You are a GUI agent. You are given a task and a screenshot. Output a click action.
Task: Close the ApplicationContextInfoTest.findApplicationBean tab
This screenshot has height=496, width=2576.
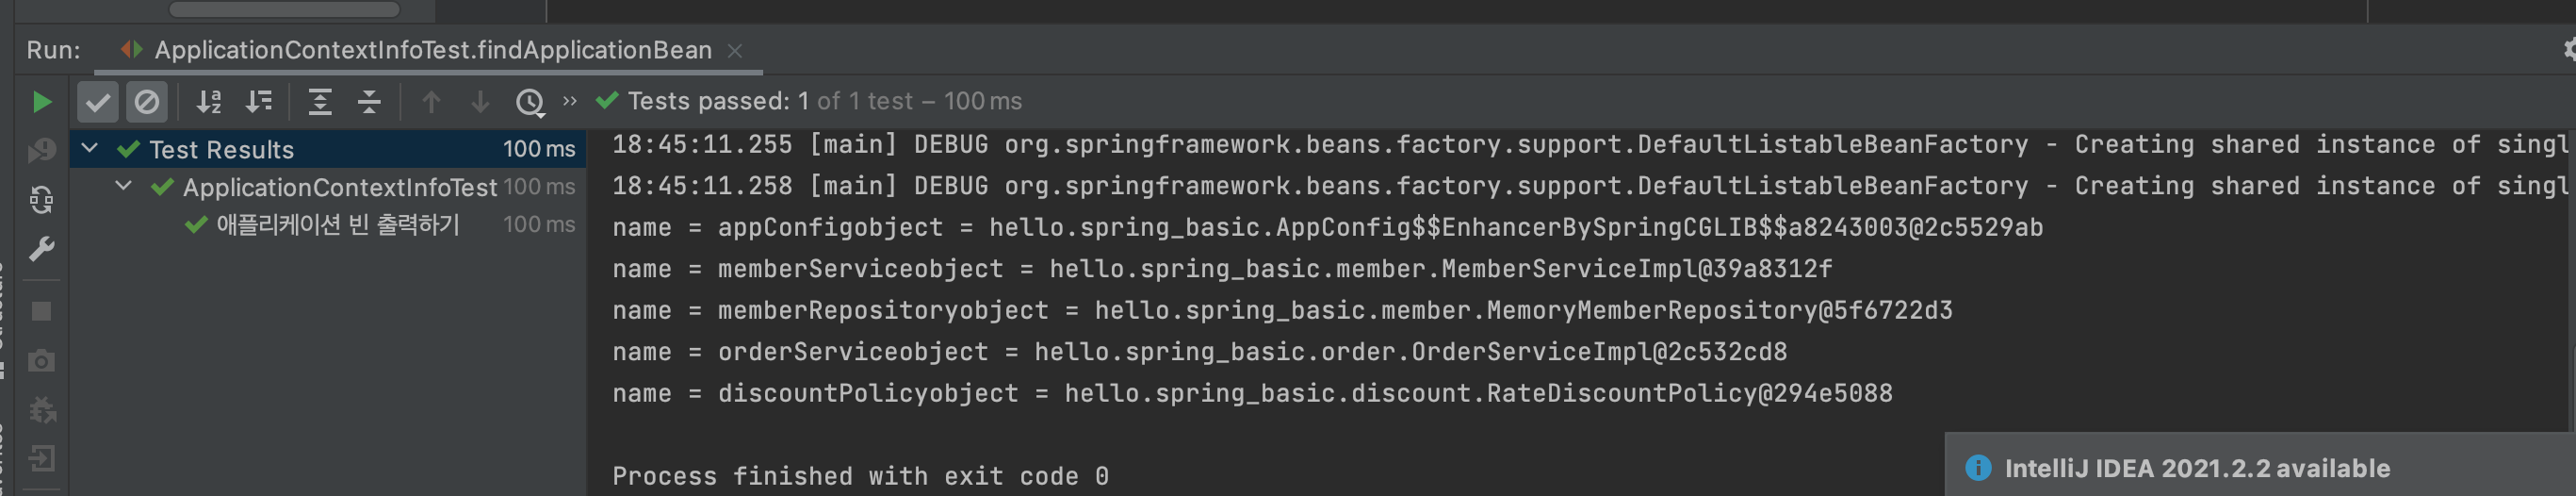tap(735, 51)
